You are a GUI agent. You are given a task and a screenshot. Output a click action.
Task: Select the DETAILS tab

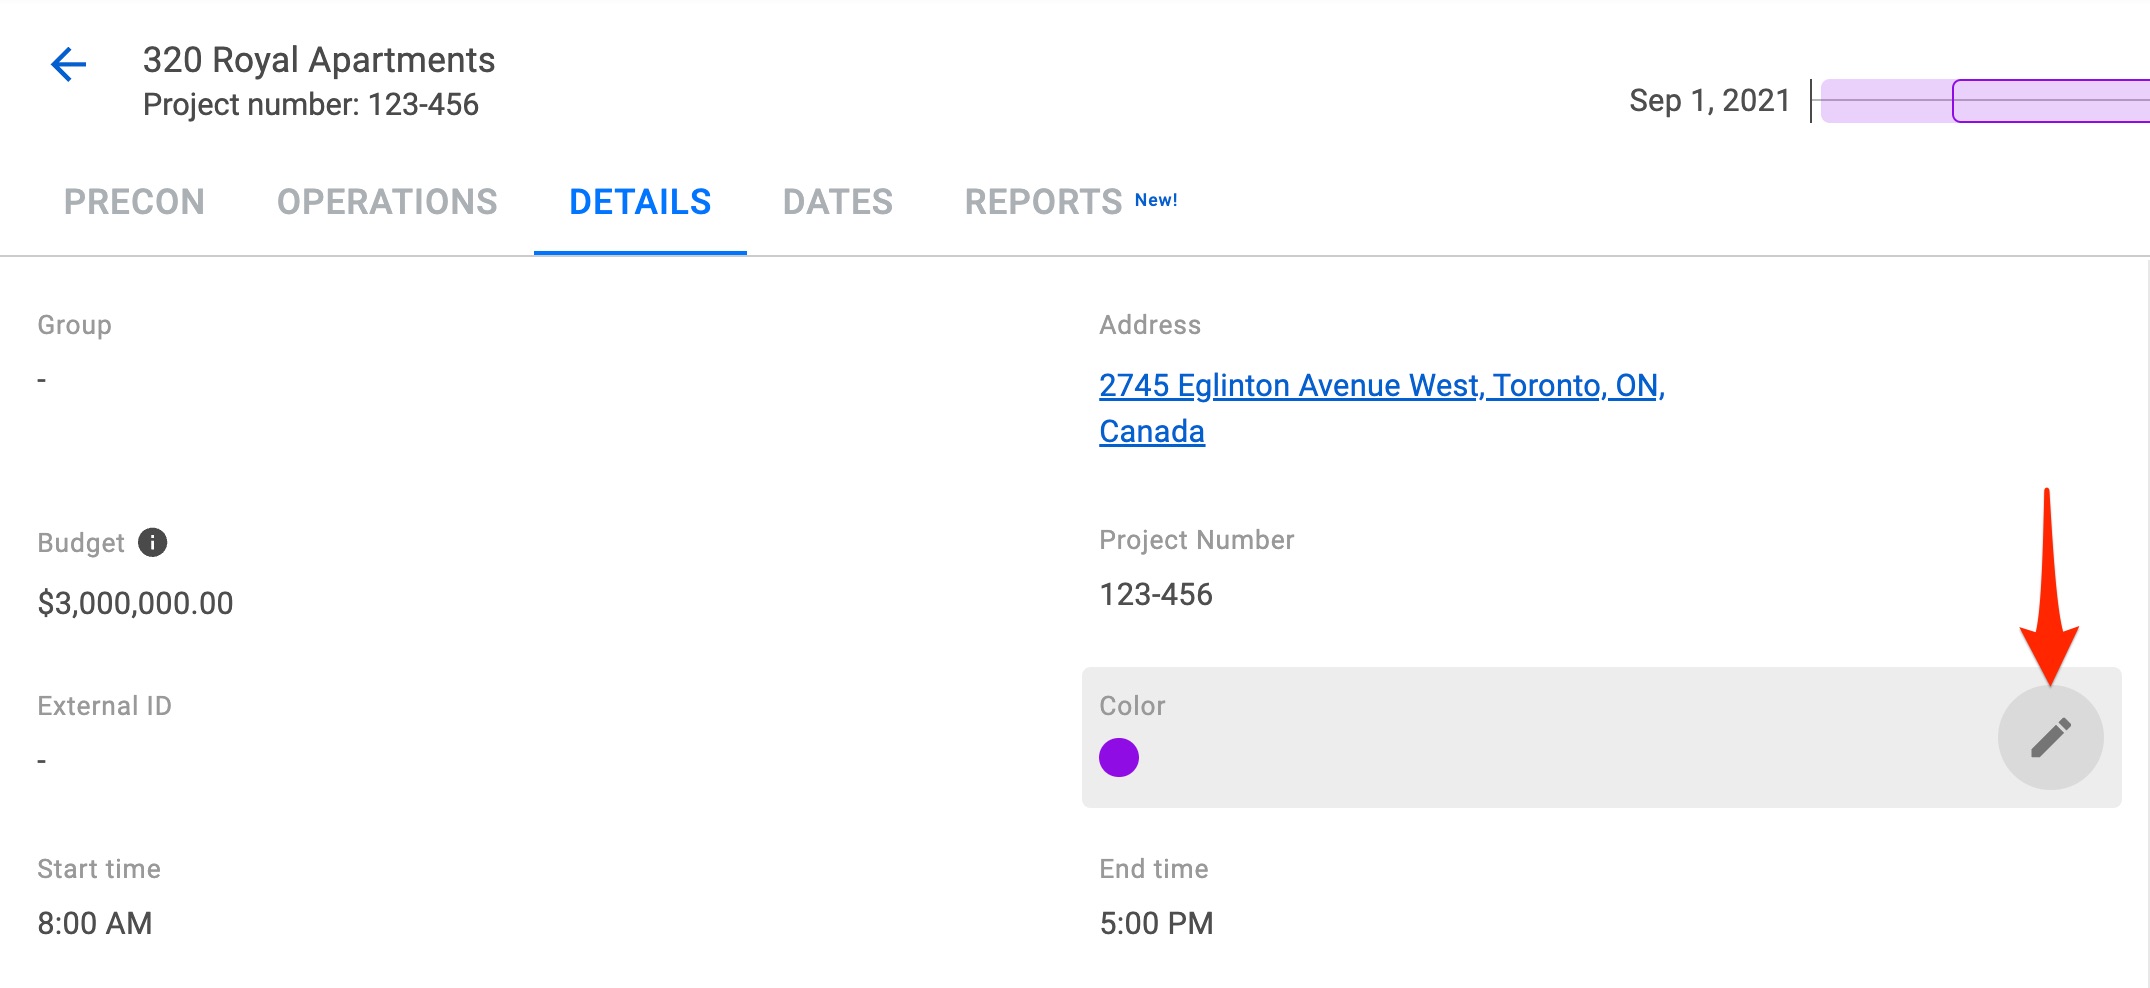click(641, 202)
